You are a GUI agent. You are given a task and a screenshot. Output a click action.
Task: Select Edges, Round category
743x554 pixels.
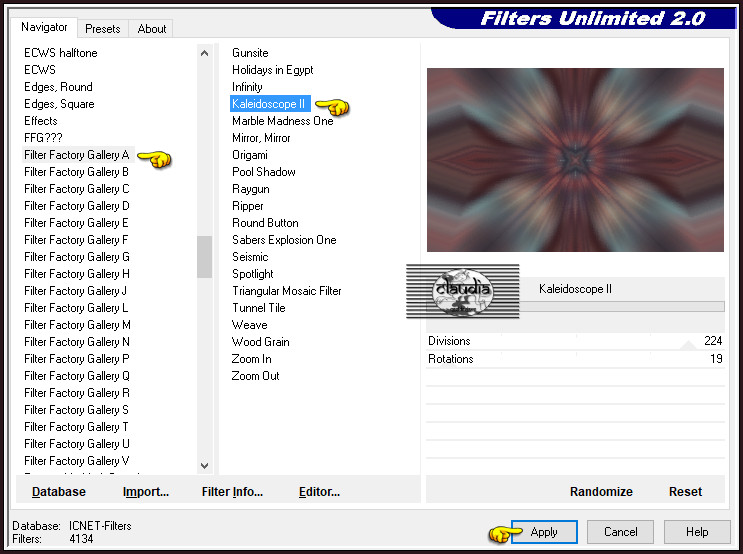click(58, 87)
